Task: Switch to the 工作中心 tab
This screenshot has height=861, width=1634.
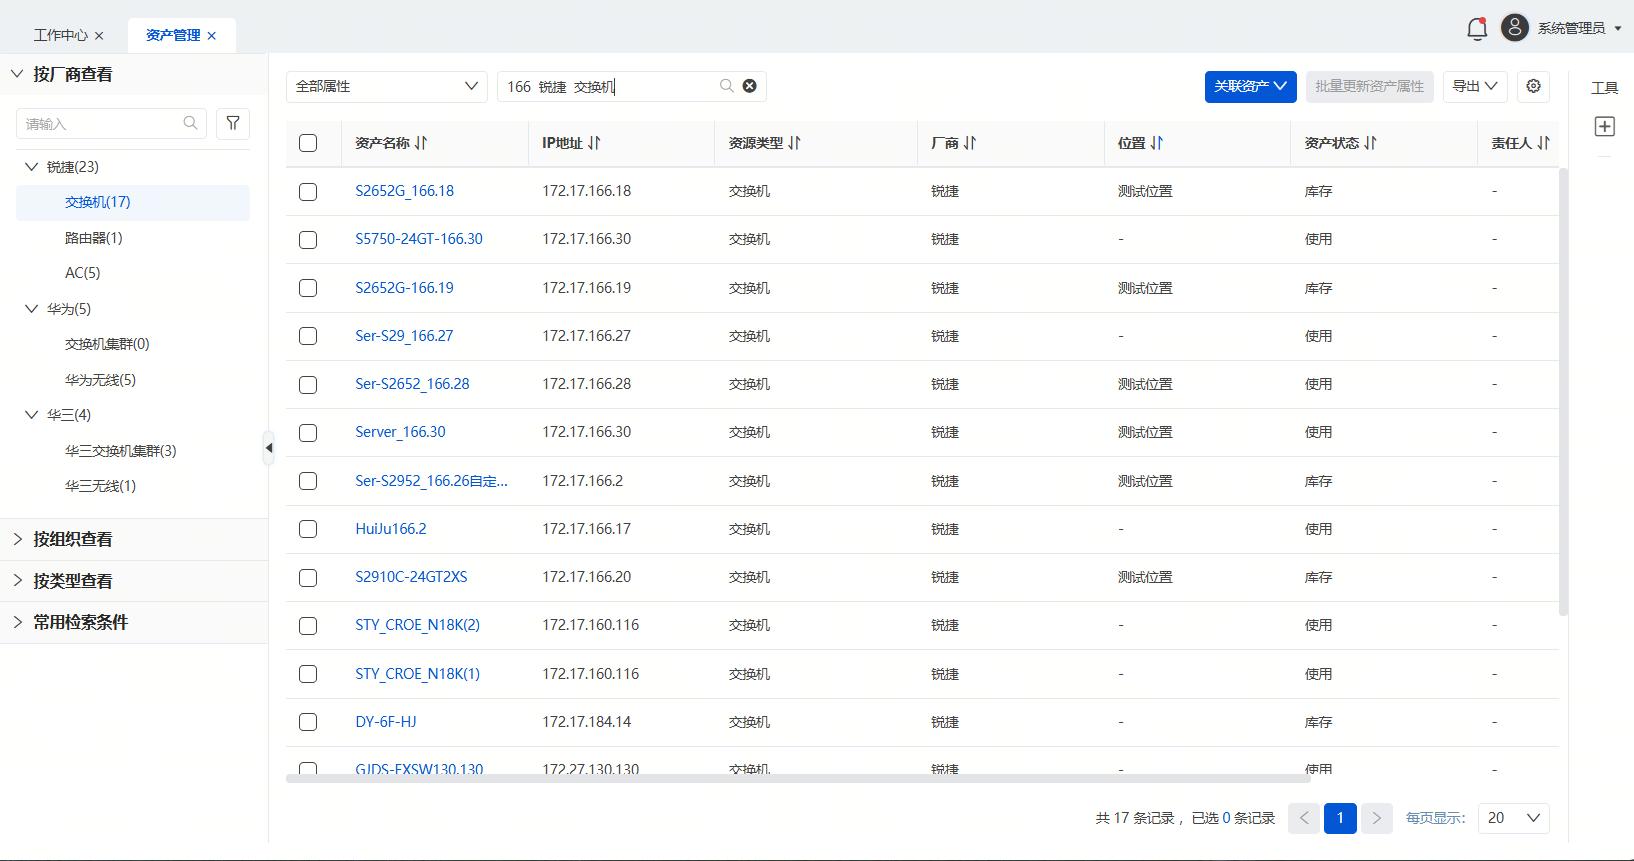Action: (x=61, y=36)
